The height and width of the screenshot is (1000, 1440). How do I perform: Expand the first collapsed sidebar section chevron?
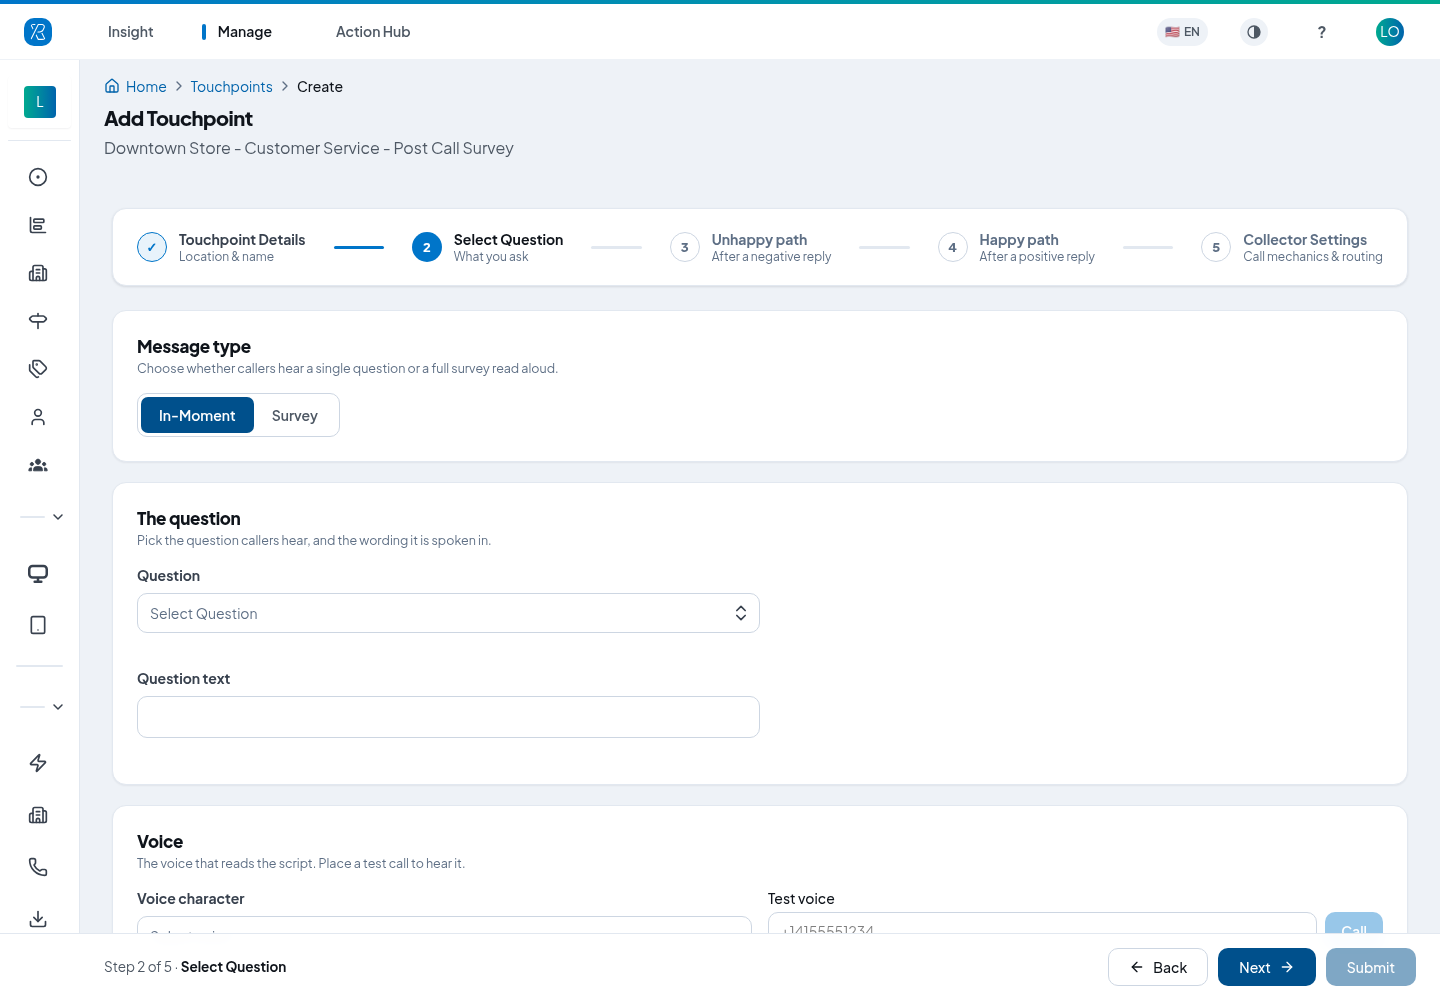pyautogui.click(x=58, y=517)
